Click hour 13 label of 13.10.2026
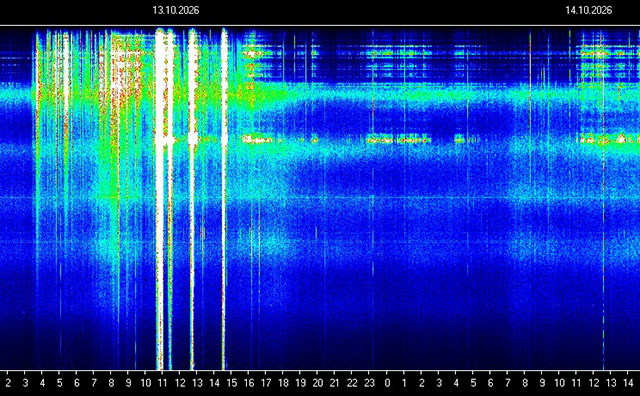 tap(198, 383)
